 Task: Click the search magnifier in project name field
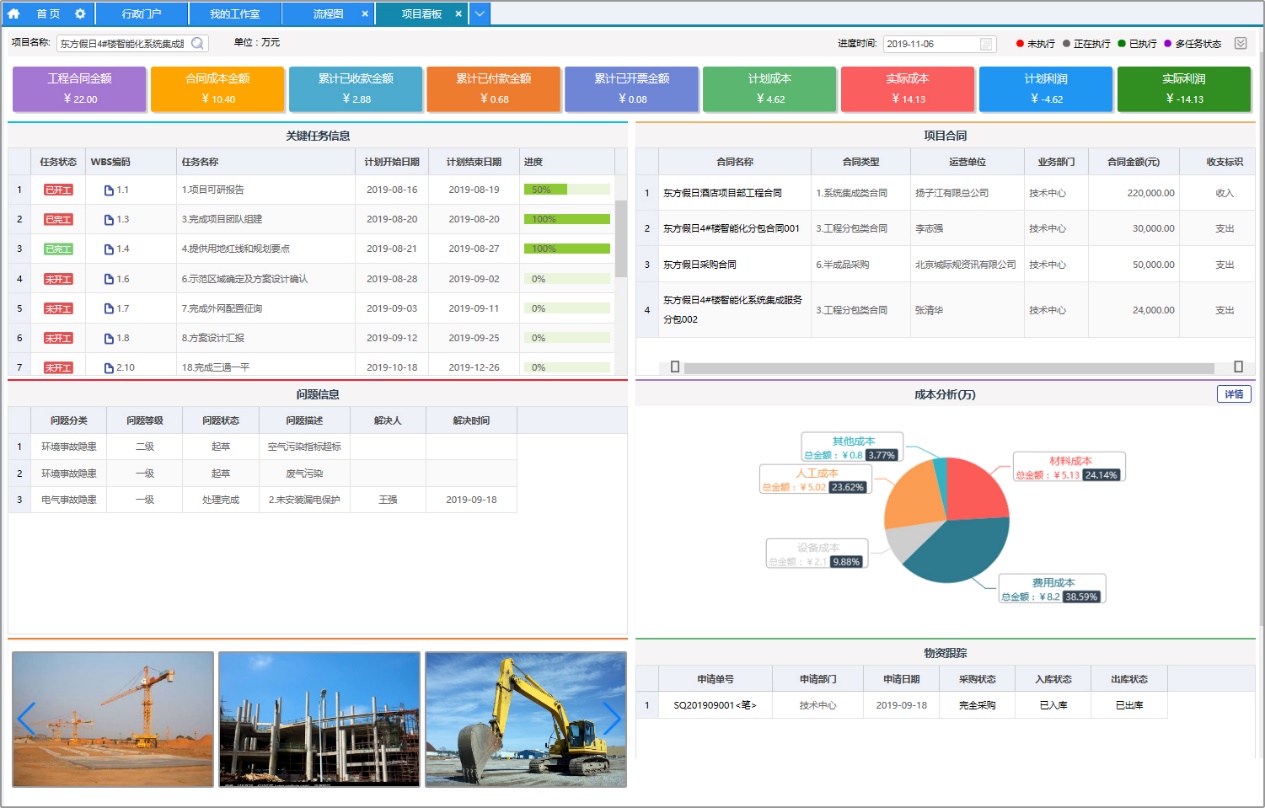click(197, 43)
